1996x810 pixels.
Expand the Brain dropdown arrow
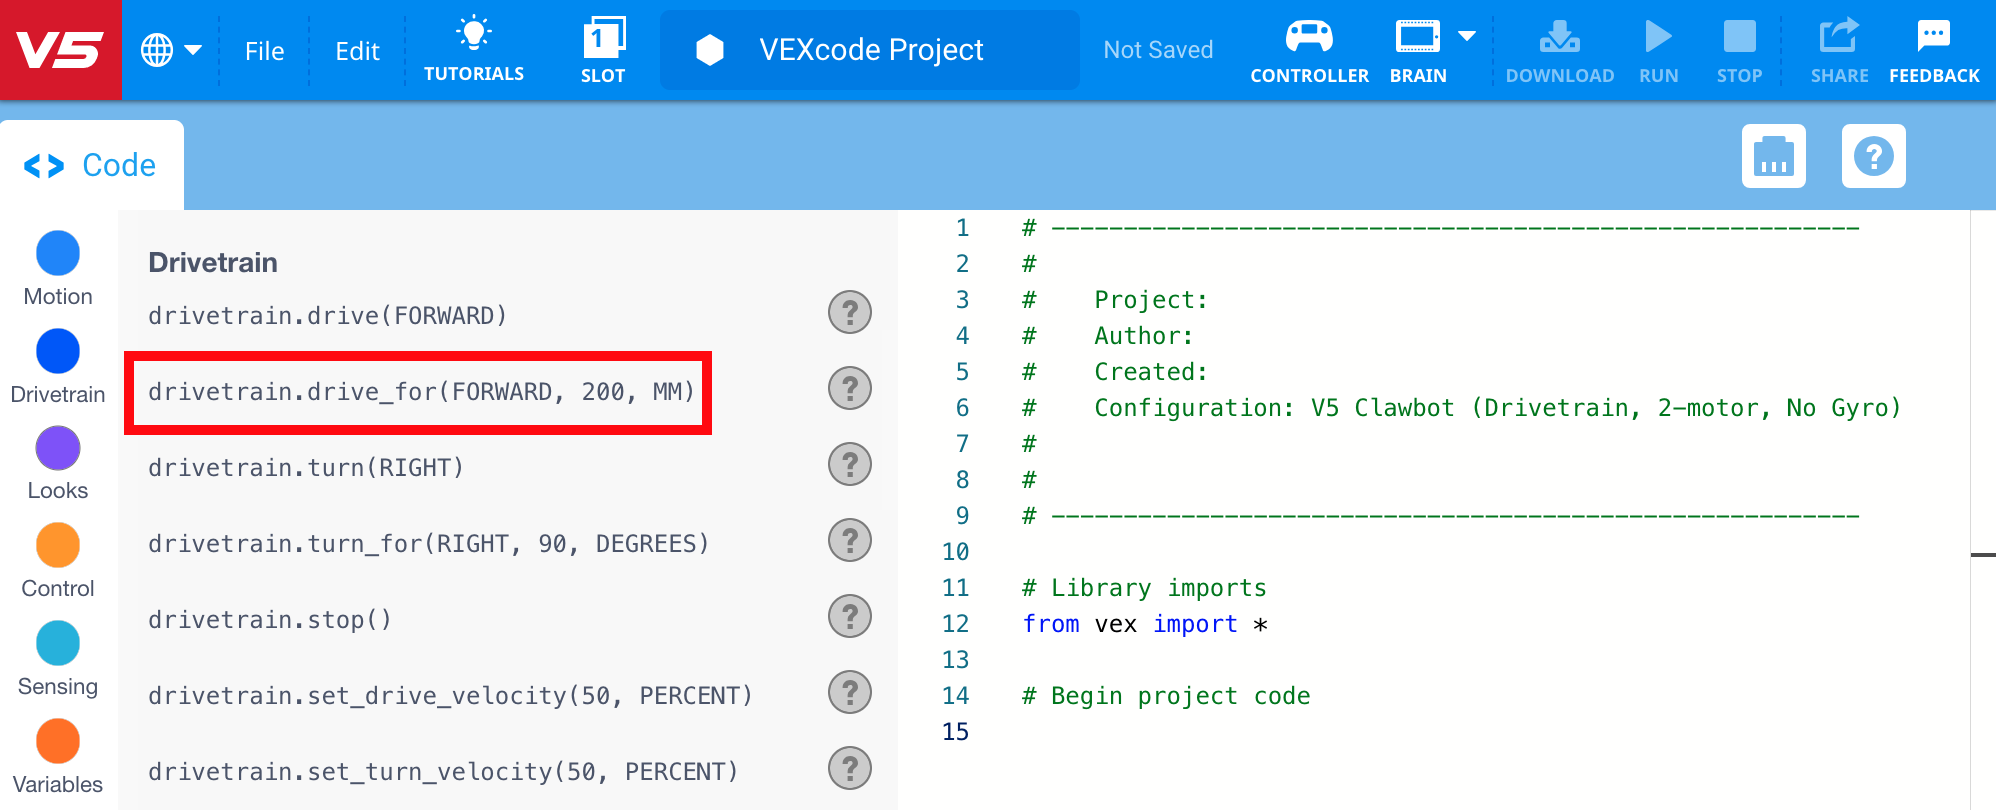point(1467,37)
